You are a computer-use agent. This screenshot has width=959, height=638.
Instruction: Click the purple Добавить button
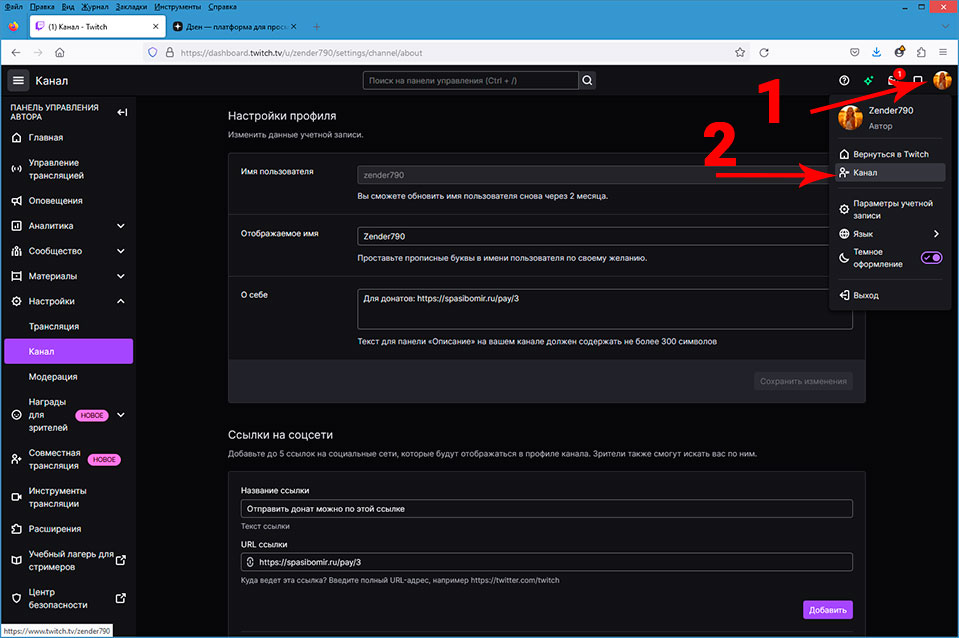tap(828, 610)
